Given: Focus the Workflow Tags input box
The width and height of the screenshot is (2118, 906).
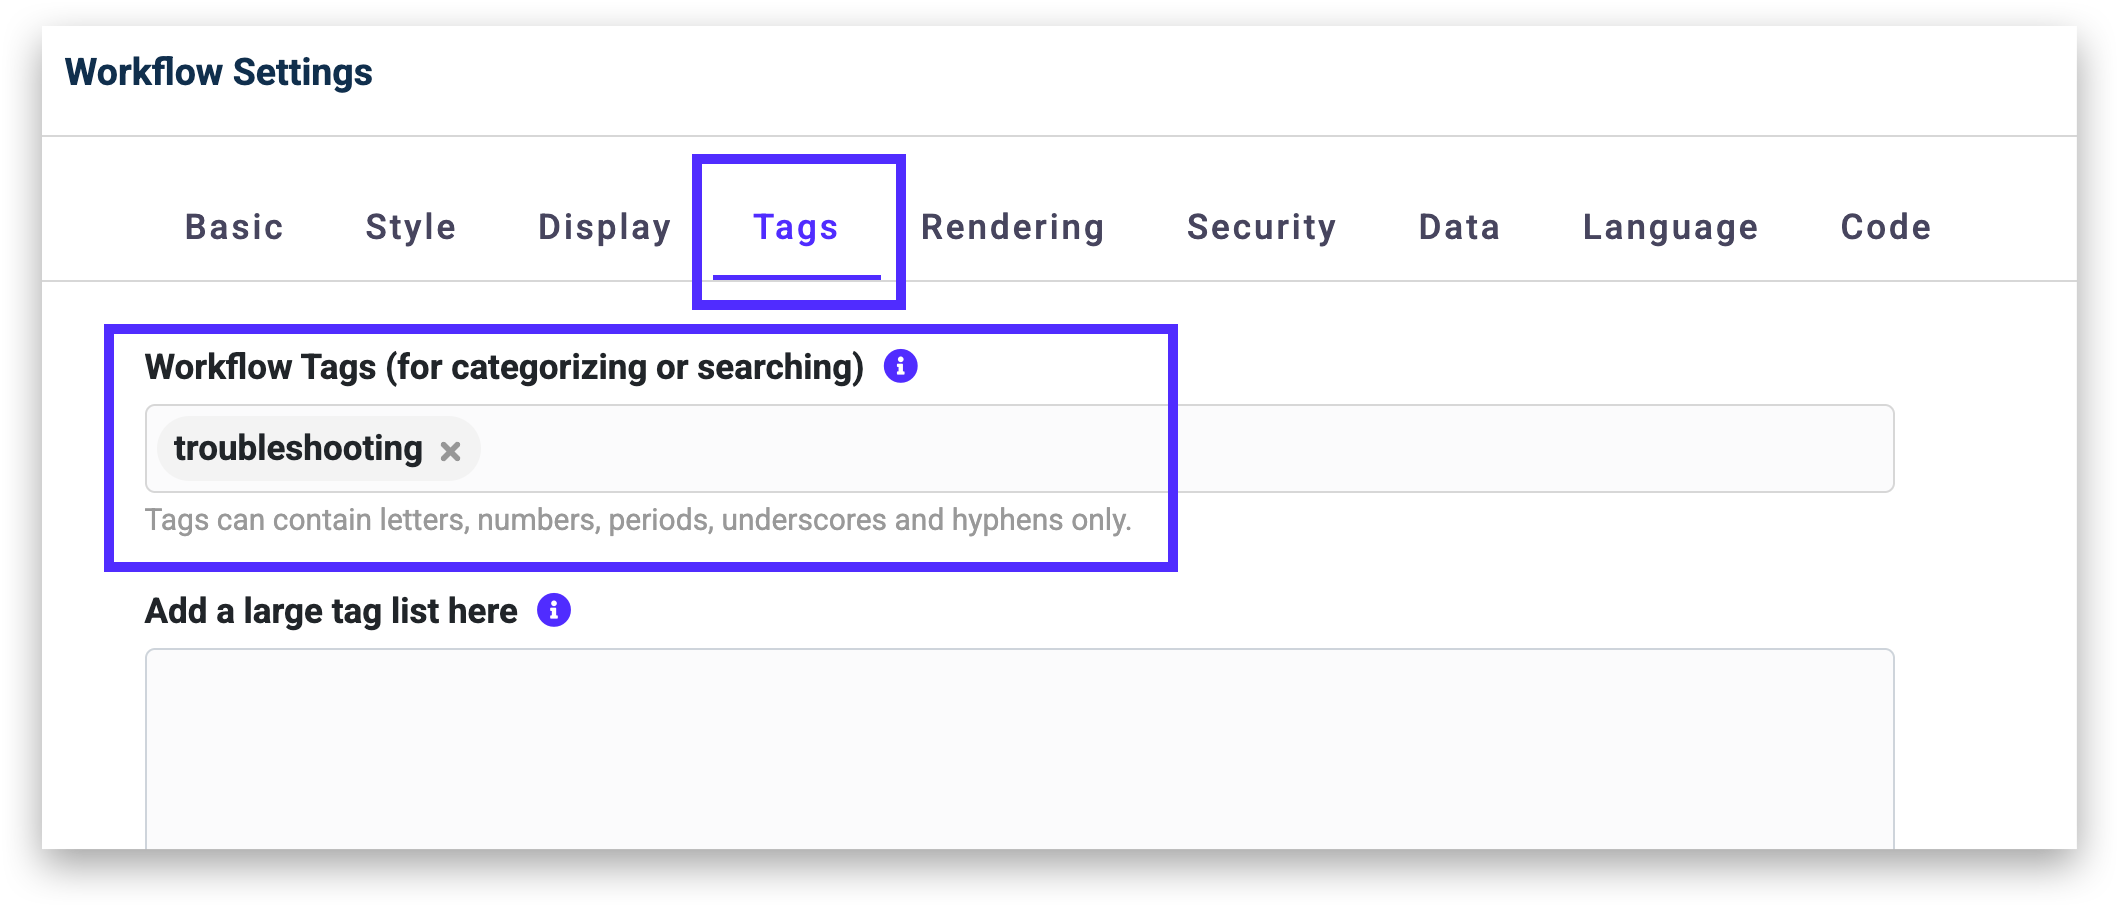Looking at the screenshot, I should click(x=1100, y=449).
